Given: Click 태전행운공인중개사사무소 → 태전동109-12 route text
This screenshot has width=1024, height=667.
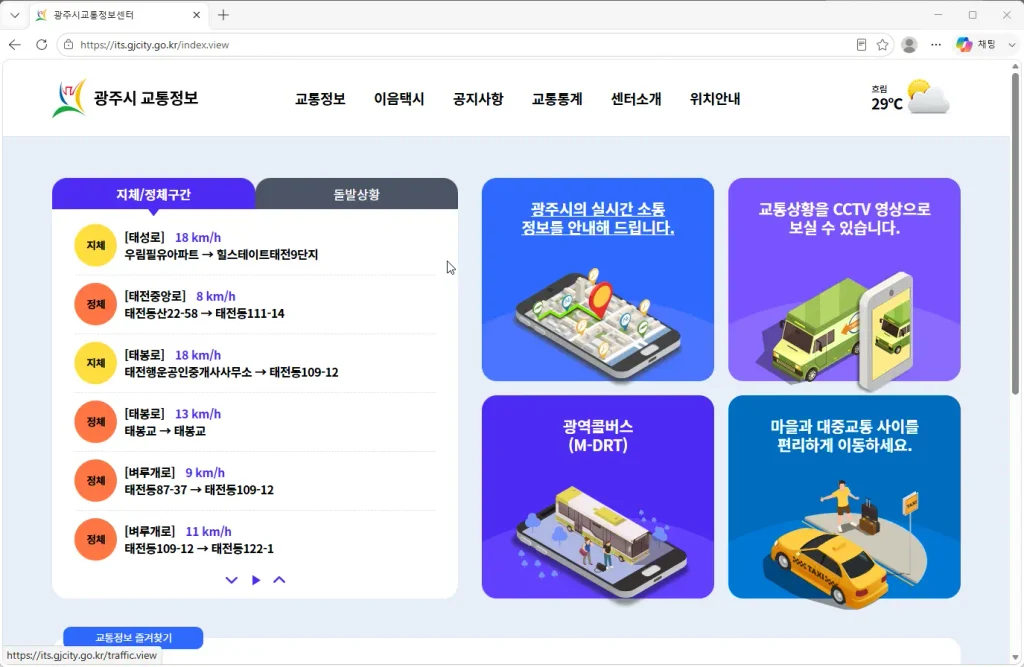Looking at the screenshot, I should [x=231, y=372].
